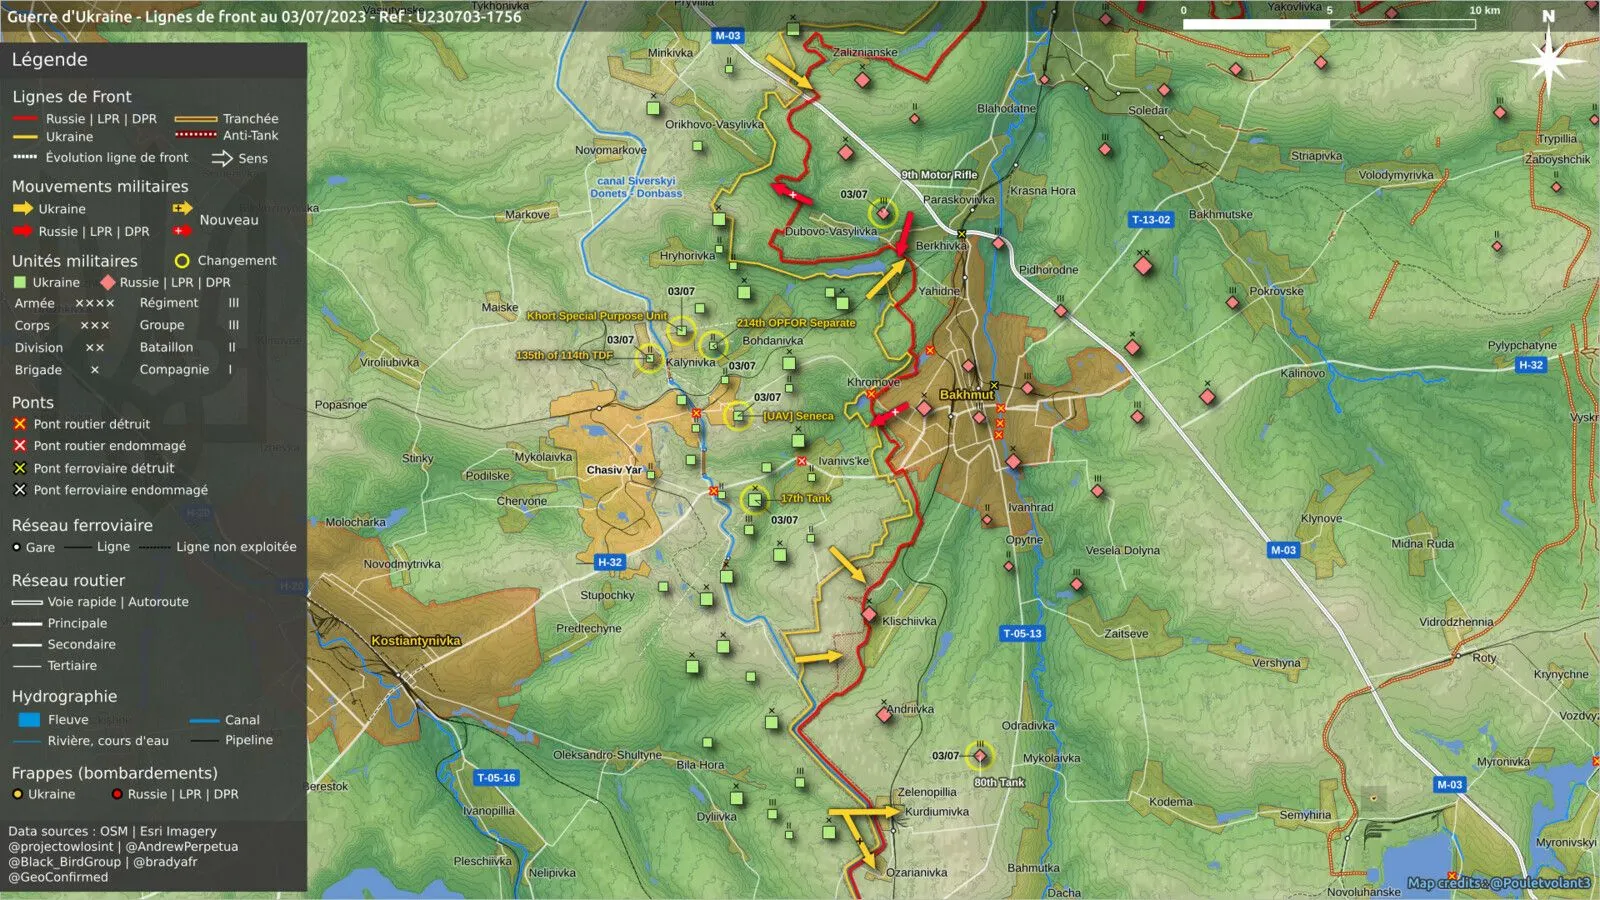Click the yellow Ukraine strike dot under Frappes
Screen dimensions: 1600x900
[x=17, y=794]
